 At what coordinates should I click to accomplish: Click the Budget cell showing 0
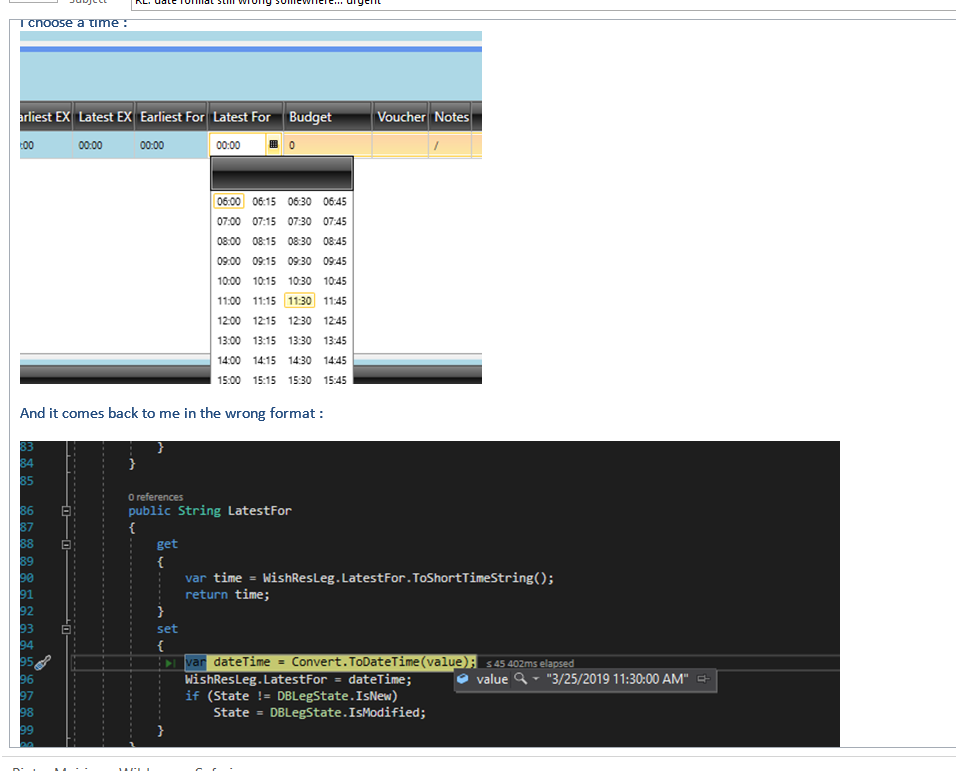point(328,145)
